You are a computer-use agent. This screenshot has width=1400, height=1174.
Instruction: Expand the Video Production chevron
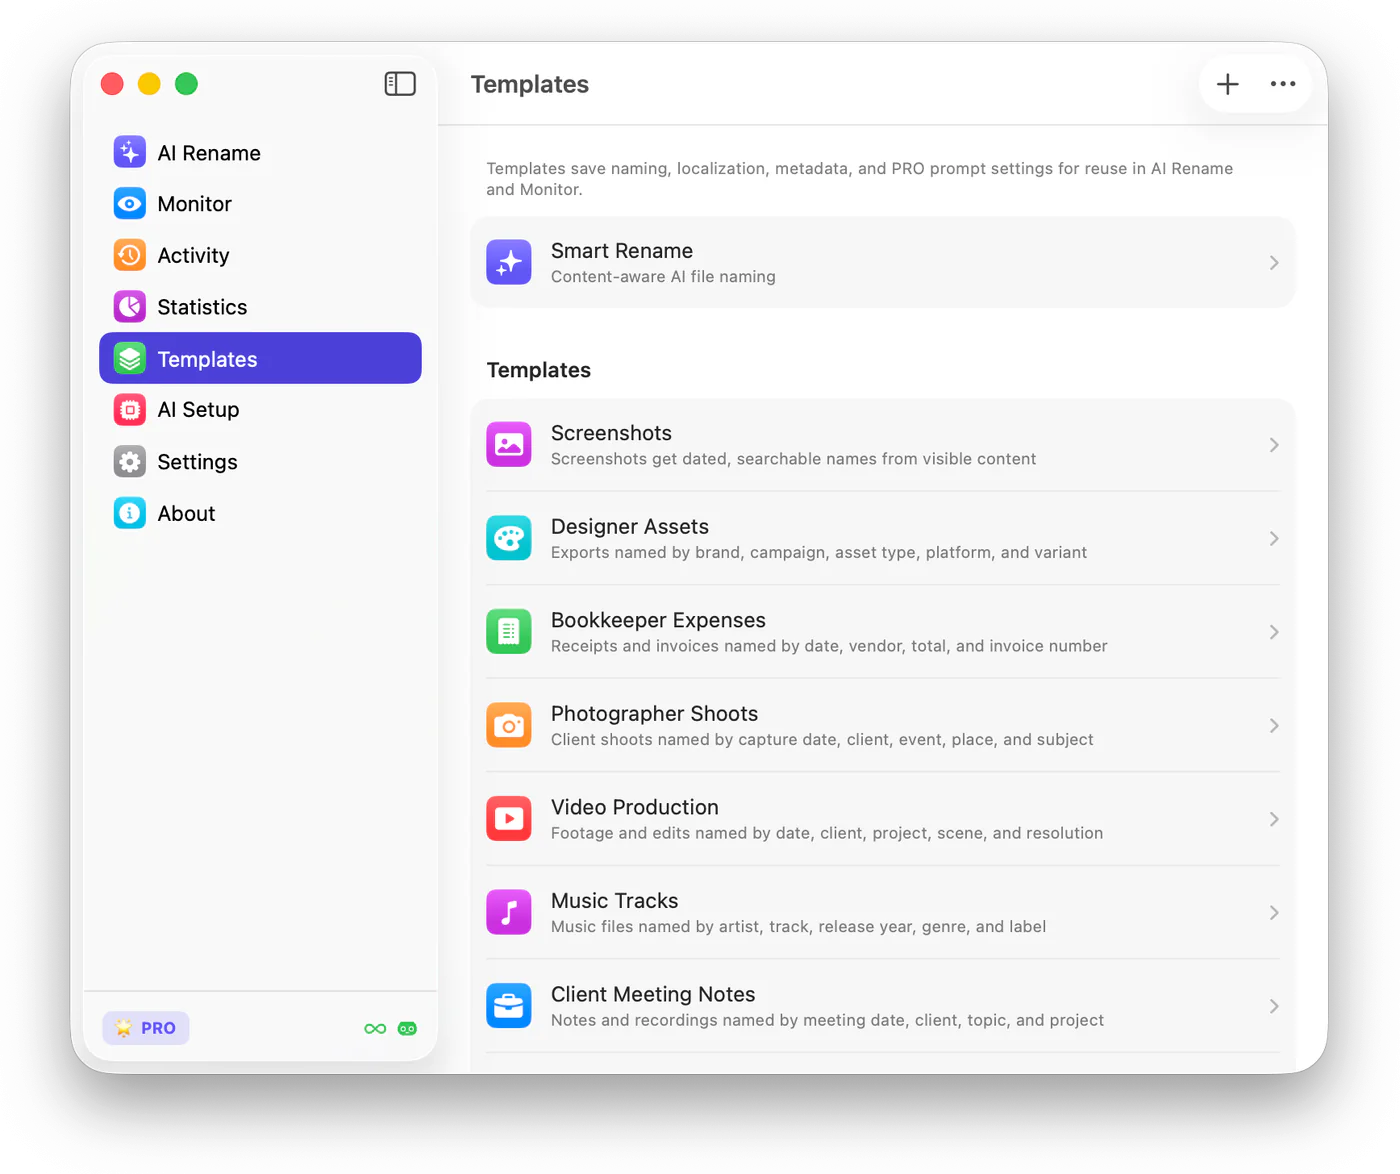tap(1274, 819)
